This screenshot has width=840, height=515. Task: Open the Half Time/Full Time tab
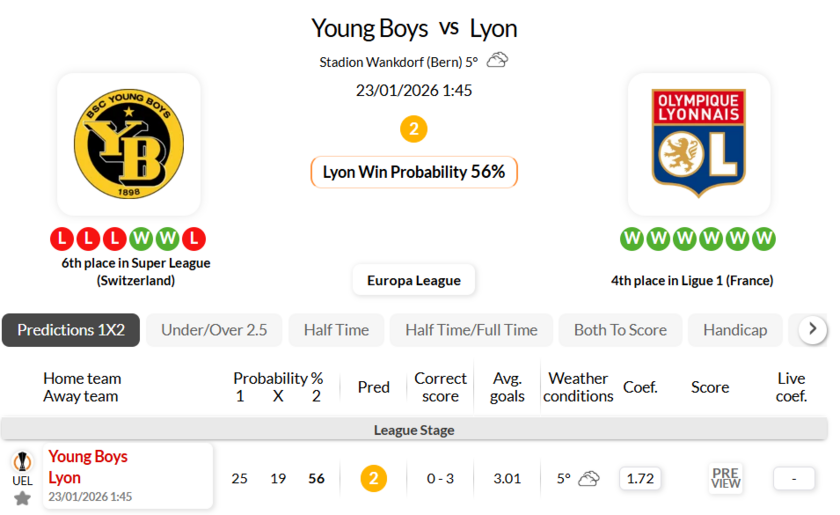471,330
